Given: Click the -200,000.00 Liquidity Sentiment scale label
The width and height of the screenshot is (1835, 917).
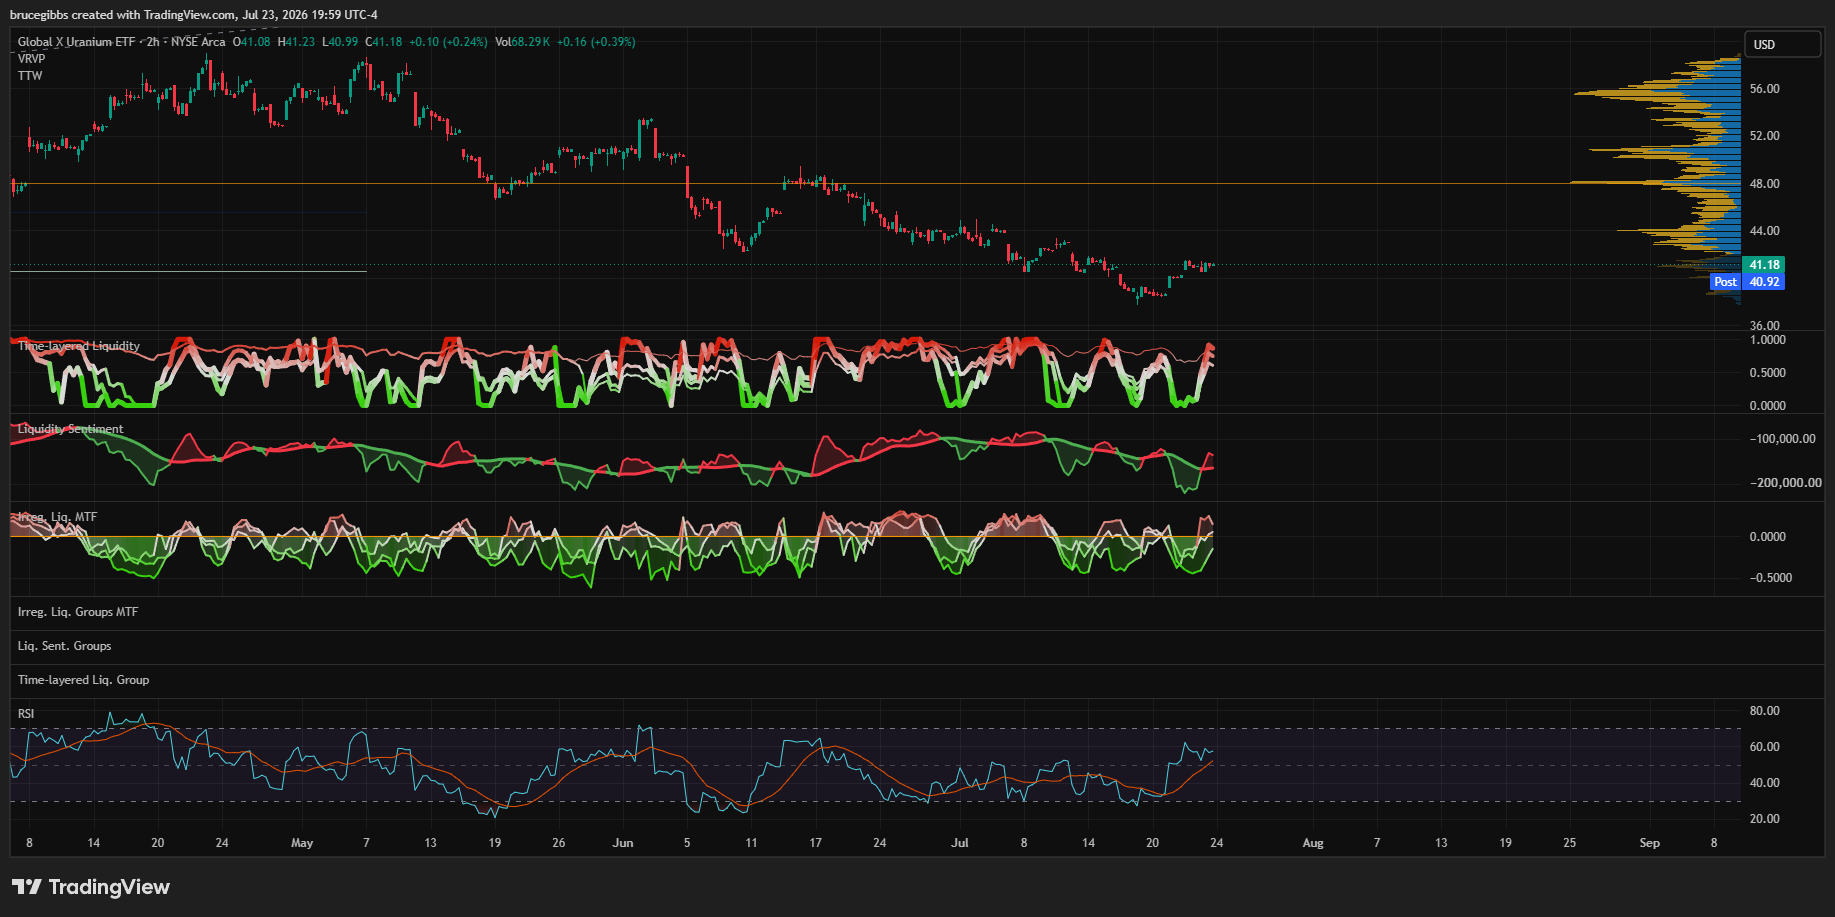Looking at the screenshot, I should [x=1786, y=483].
